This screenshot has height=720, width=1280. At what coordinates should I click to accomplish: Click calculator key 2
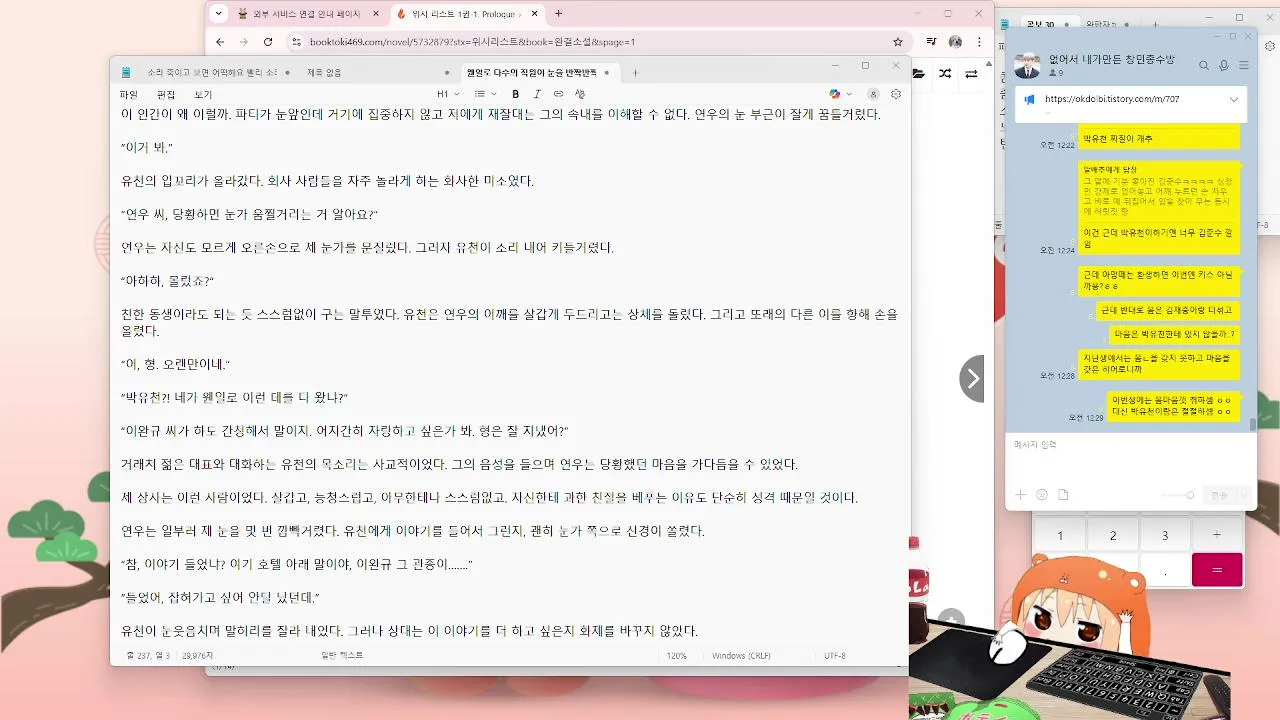[1113, 535]
